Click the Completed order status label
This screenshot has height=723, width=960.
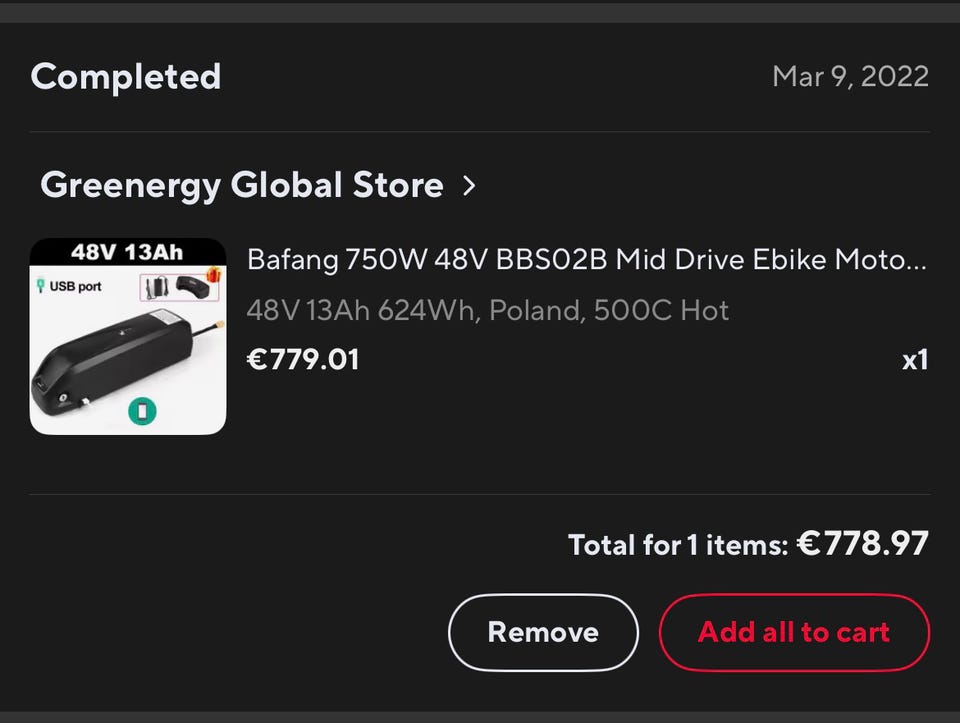point(126,77)
